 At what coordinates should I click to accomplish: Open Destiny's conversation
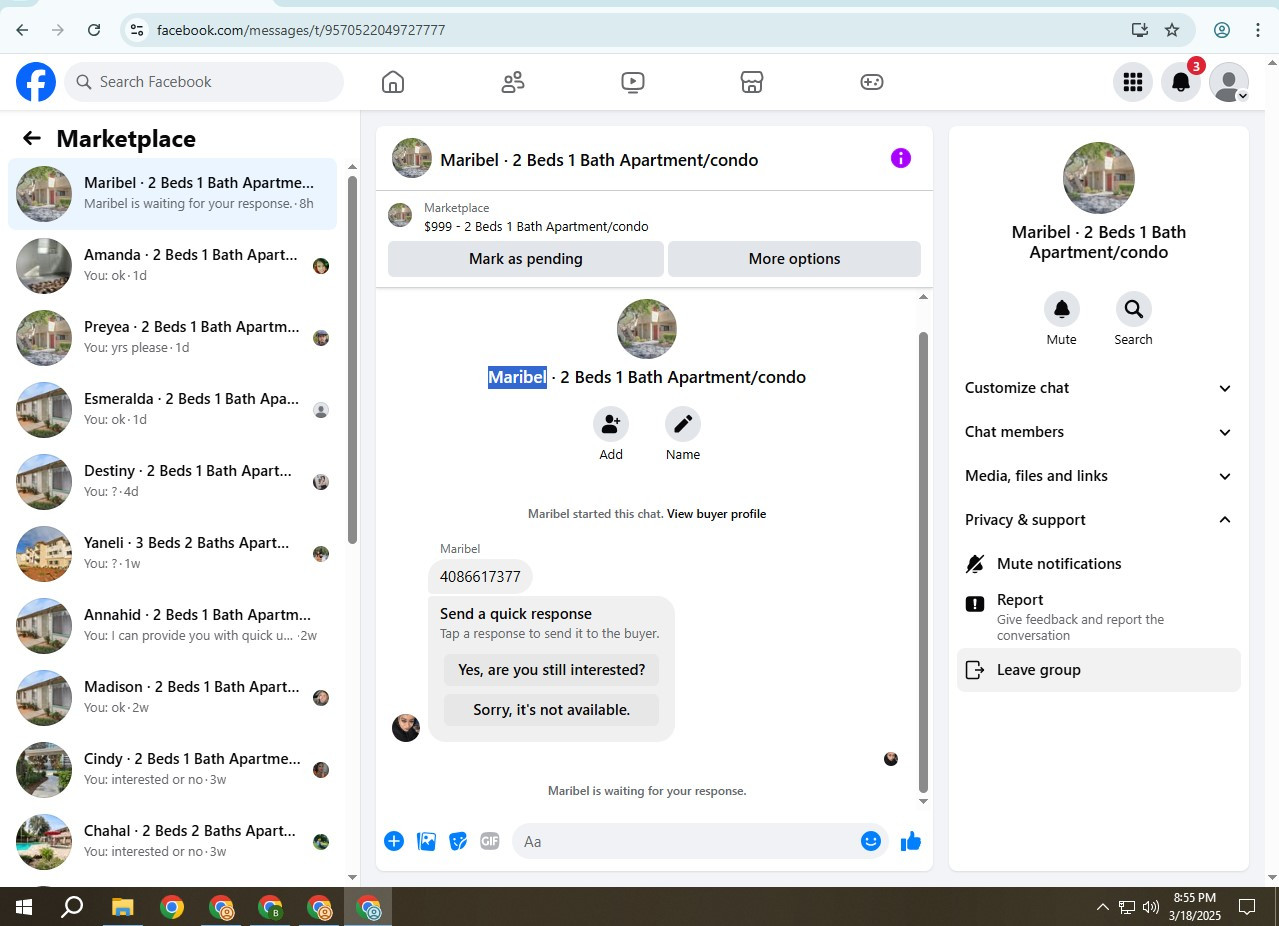click(x=172, y=481)
